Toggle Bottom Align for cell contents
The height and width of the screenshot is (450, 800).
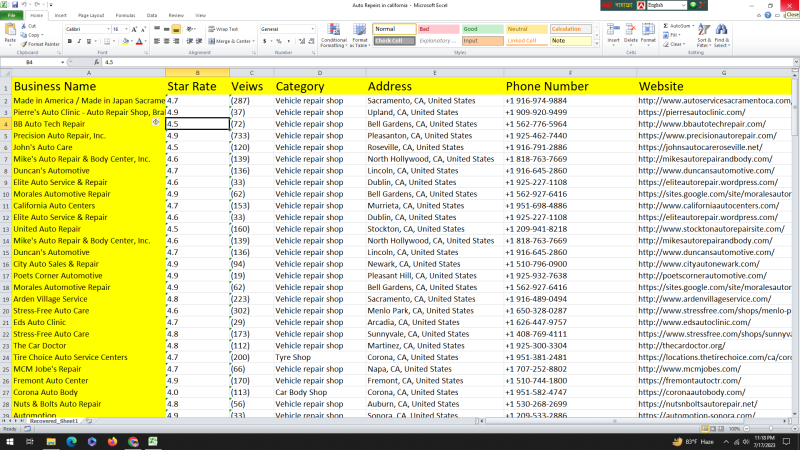176,29
